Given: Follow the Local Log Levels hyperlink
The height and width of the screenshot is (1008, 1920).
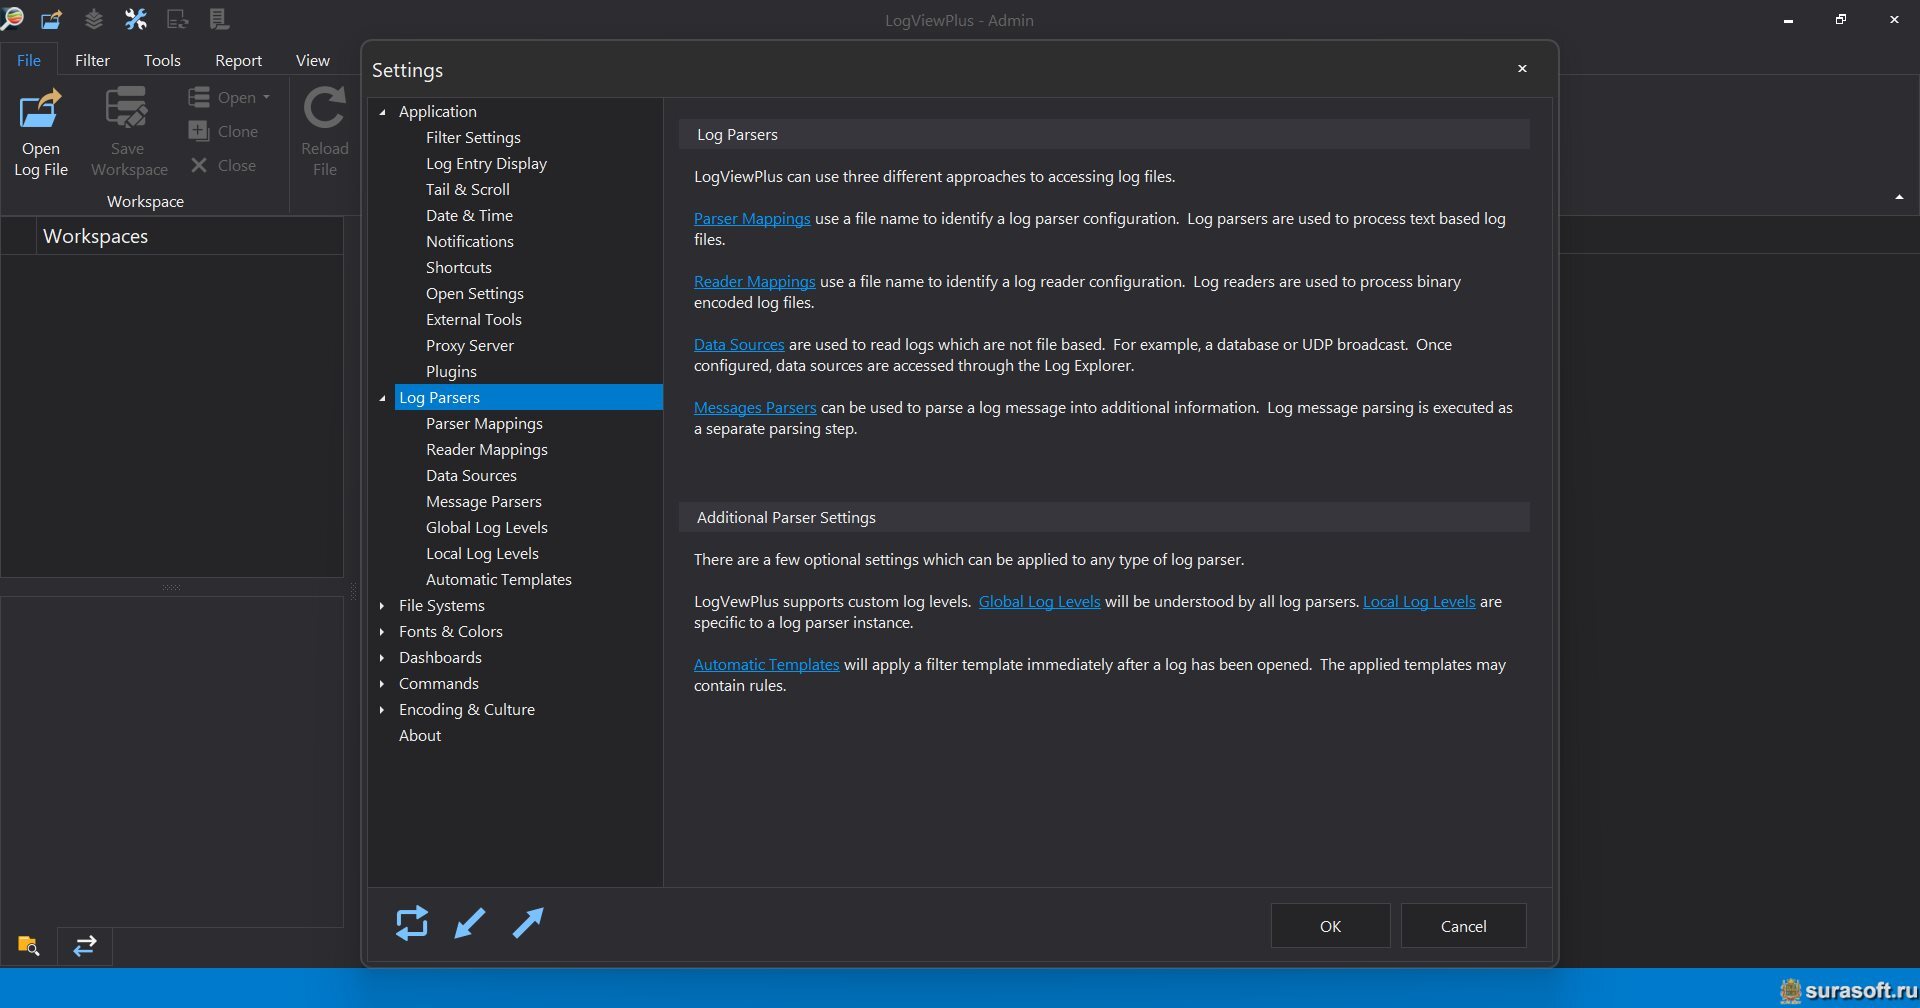Looking at the screenshot, I should (x=1419, y=601).
